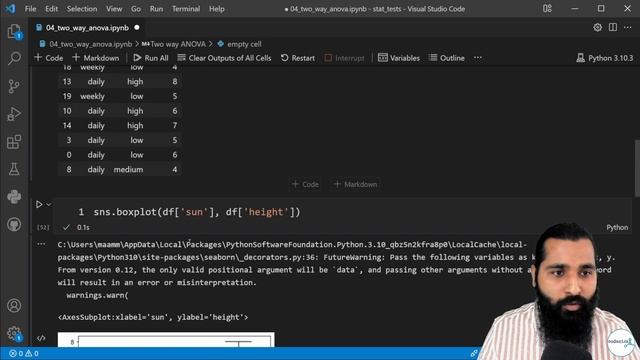This screenshot has height=360, width=640.
Task: Open the Help menu
Action: pyautogui.click(x=217, y=9)
